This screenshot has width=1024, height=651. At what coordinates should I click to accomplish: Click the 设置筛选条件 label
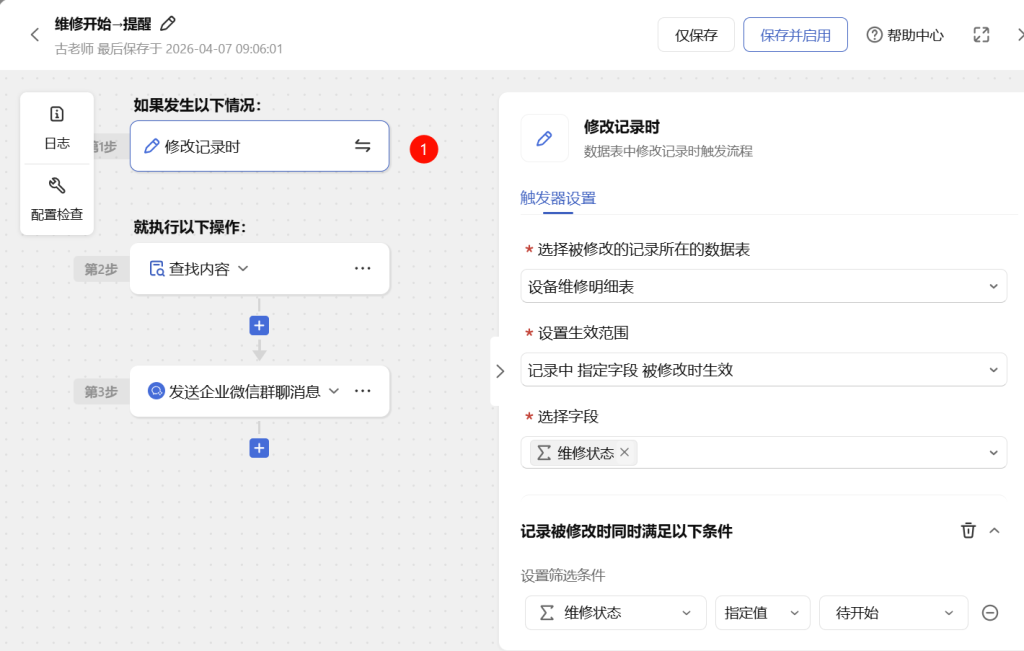(x=563, y=575)
